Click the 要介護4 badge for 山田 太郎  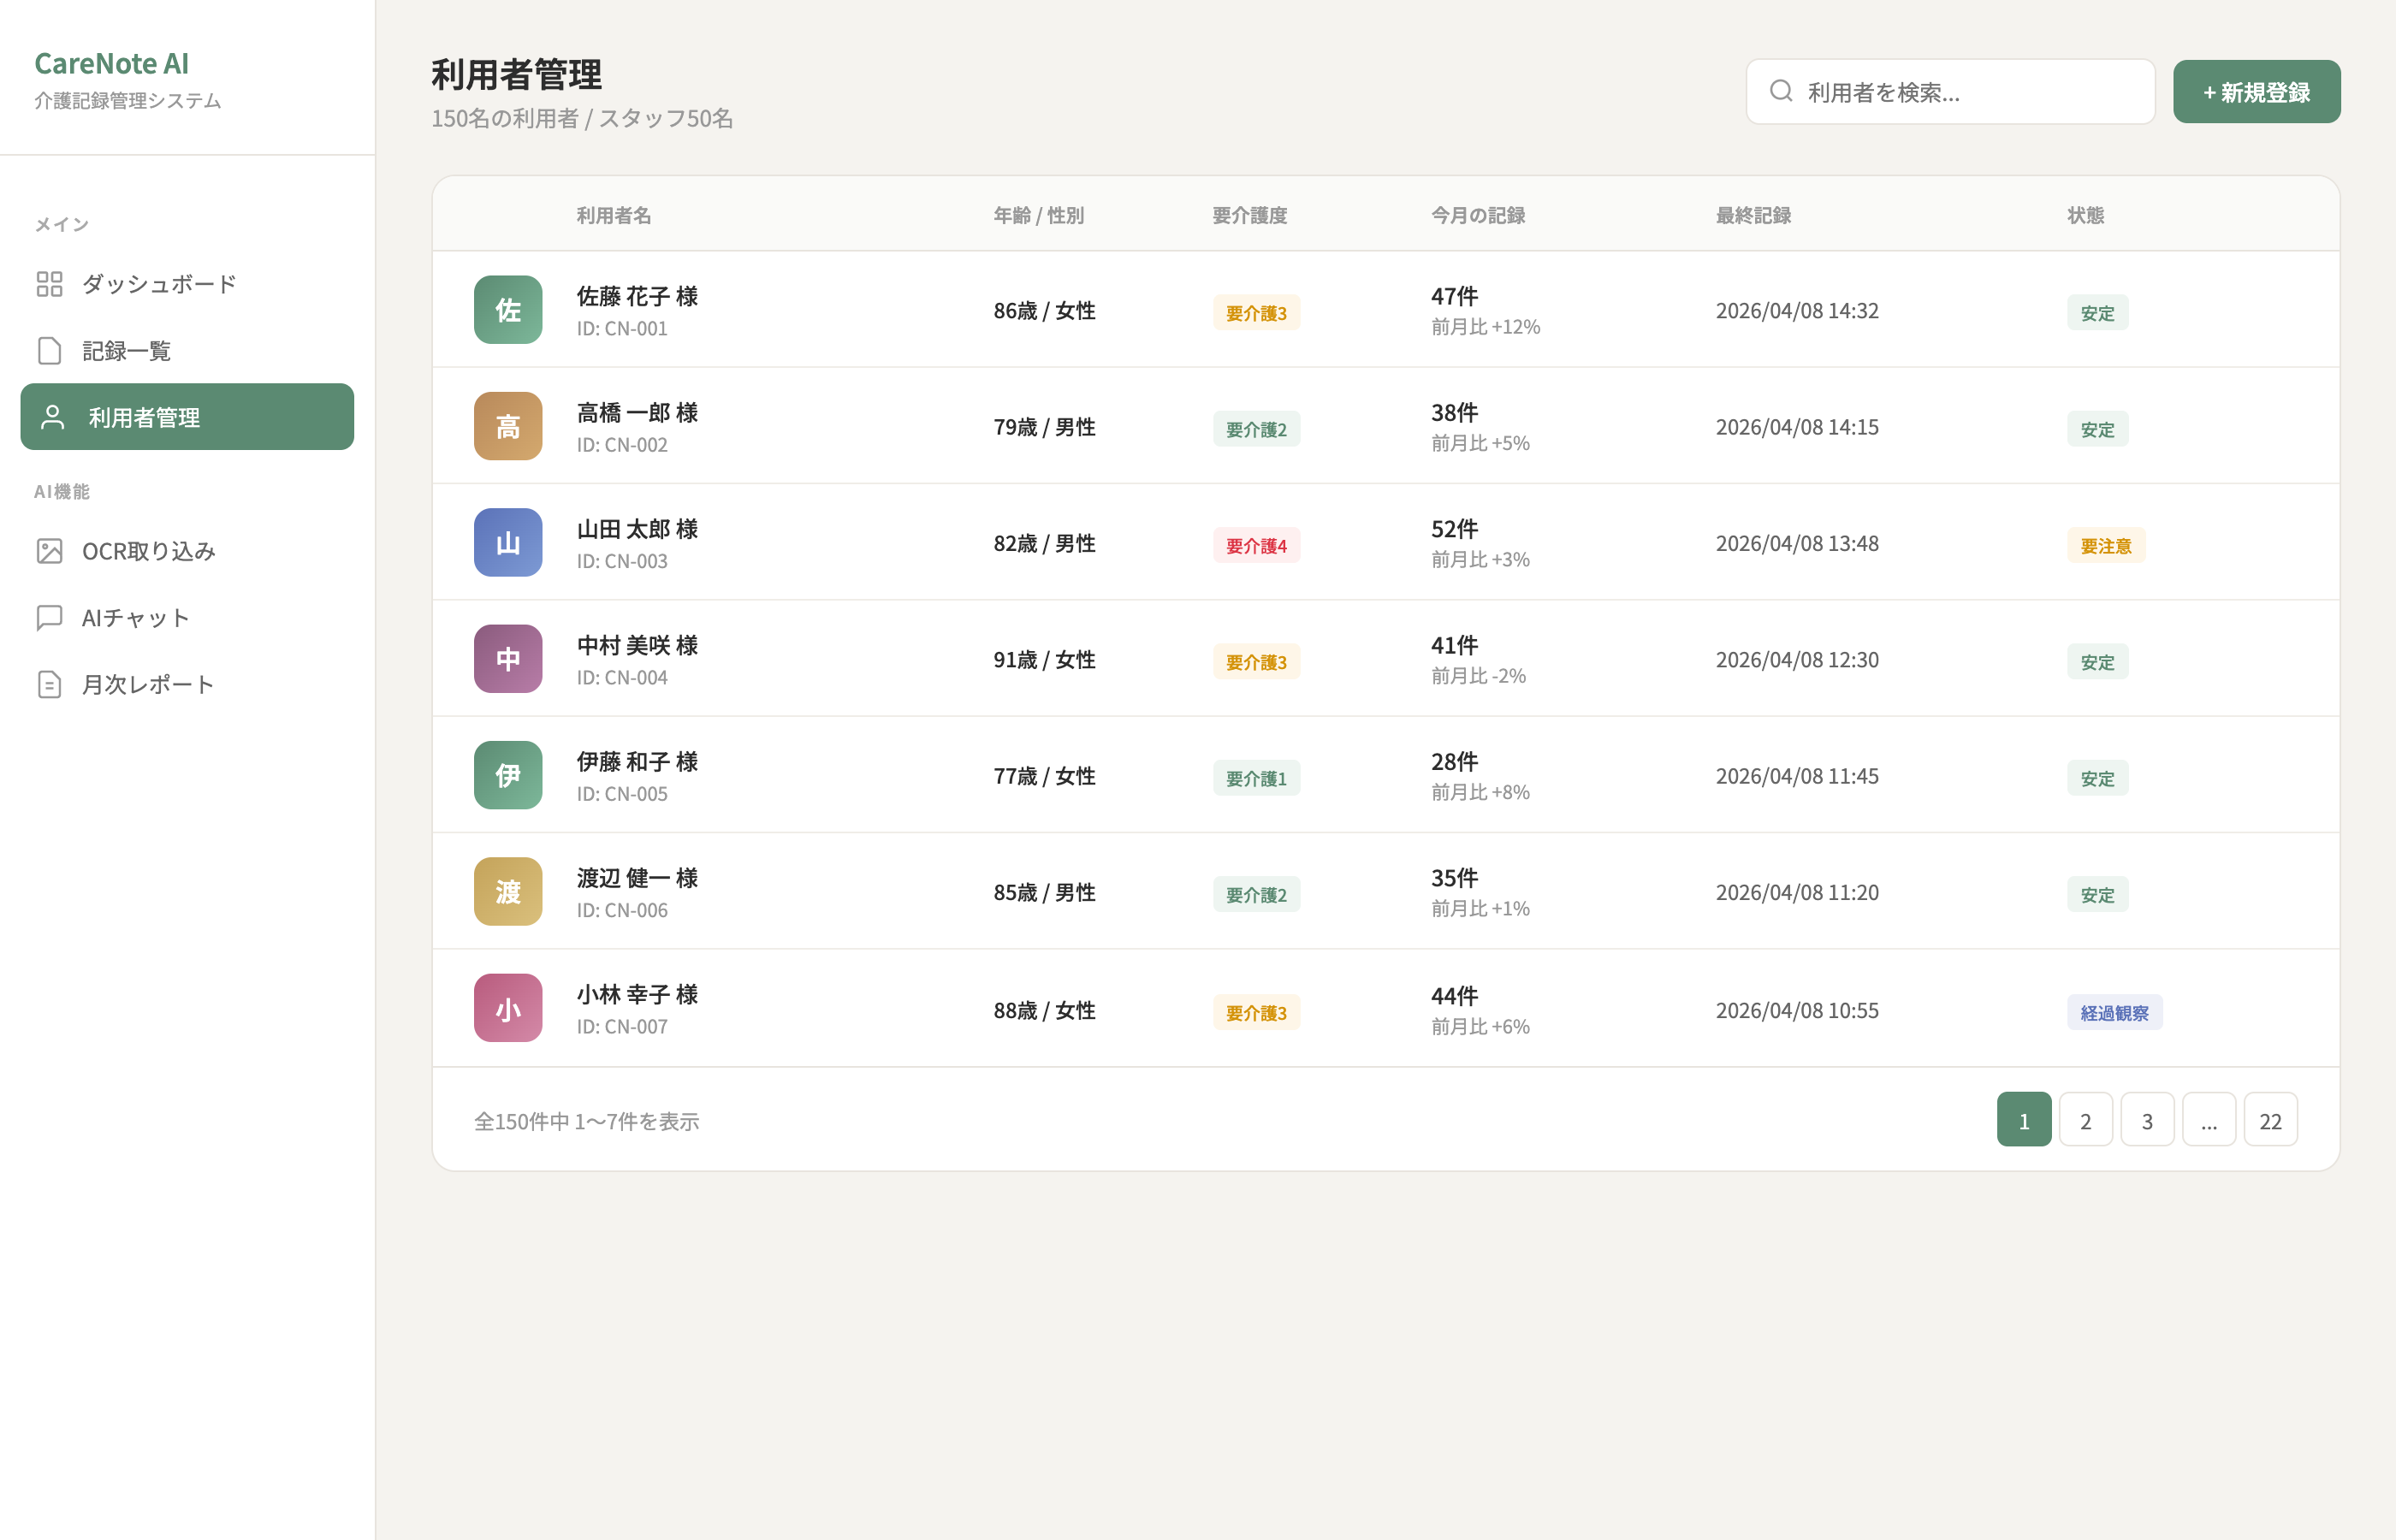[1256, 546]
